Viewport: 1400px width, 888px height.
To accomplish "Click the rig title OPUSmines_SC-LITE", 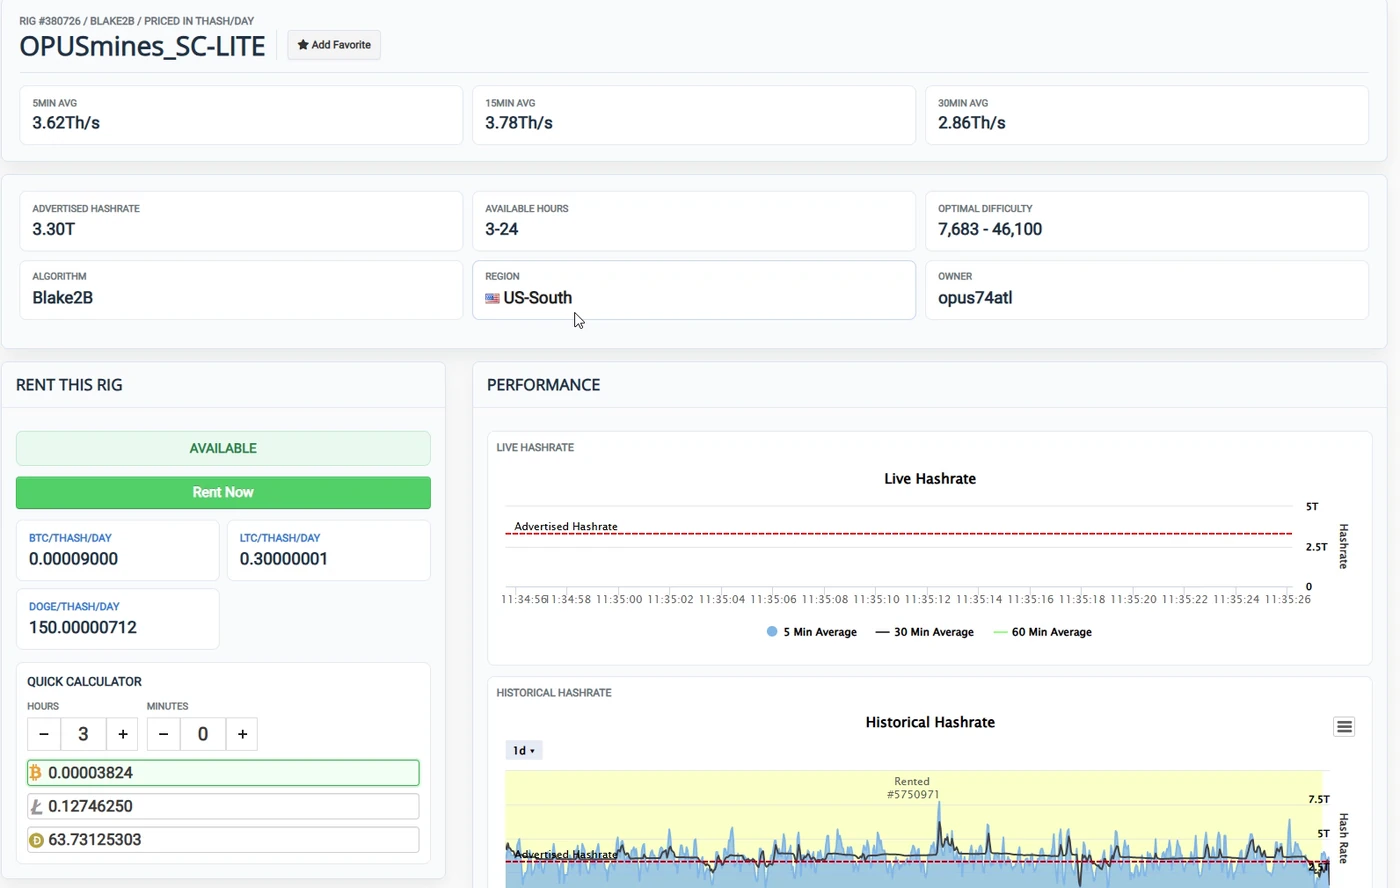I will 142,46.
